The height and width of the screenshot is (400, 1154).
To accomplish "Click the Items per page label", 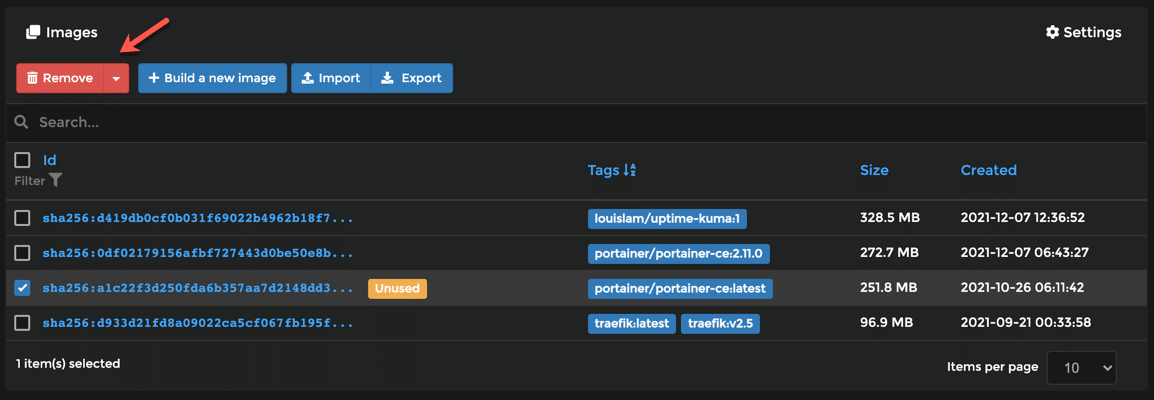I will click(993, 366).
